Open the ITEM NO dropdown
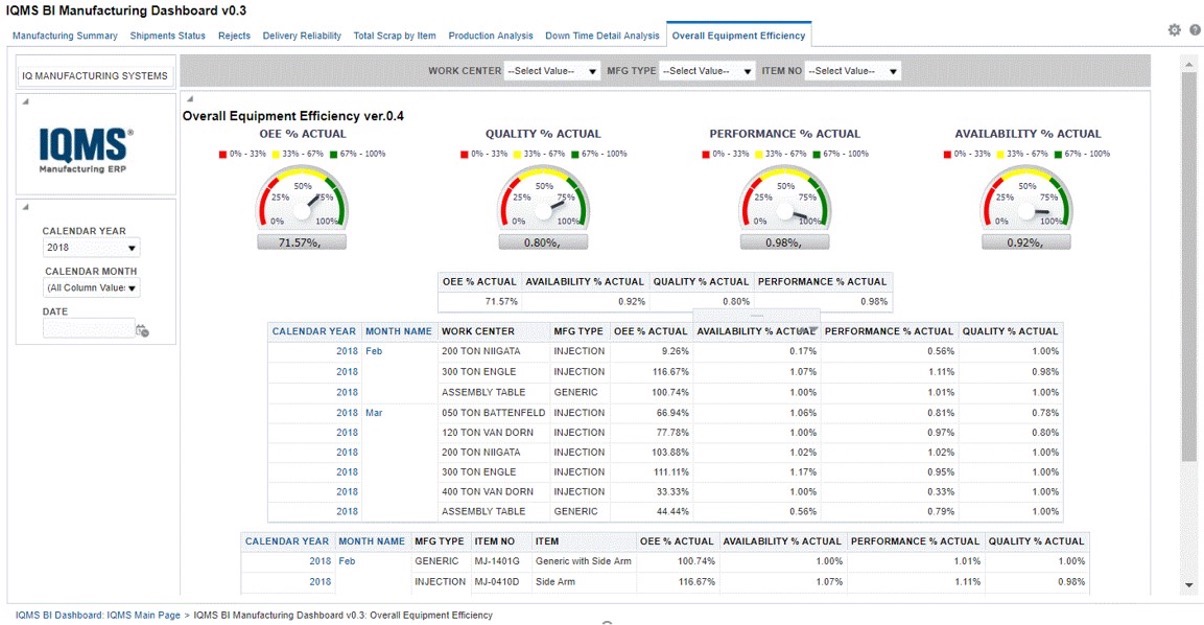 point(853,71)
